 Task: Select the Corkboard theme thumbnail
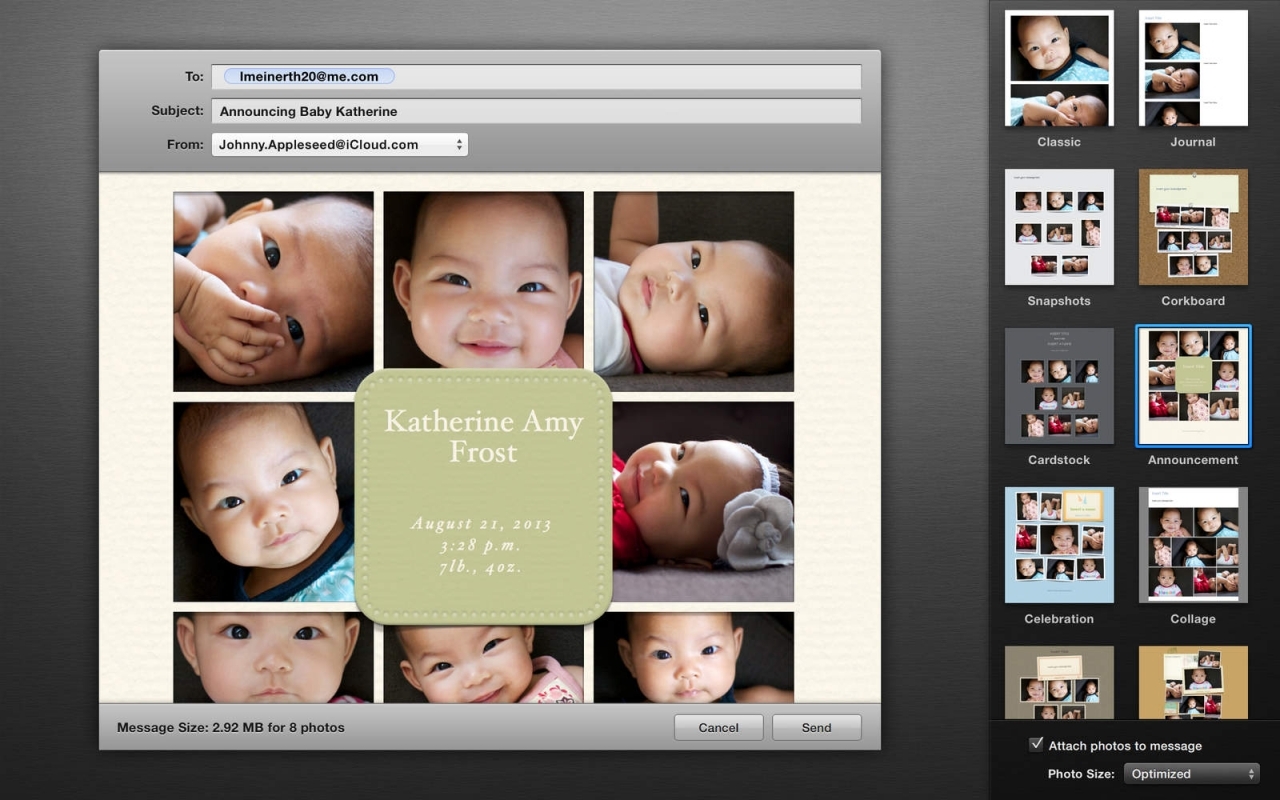(x=1193, y=227)
